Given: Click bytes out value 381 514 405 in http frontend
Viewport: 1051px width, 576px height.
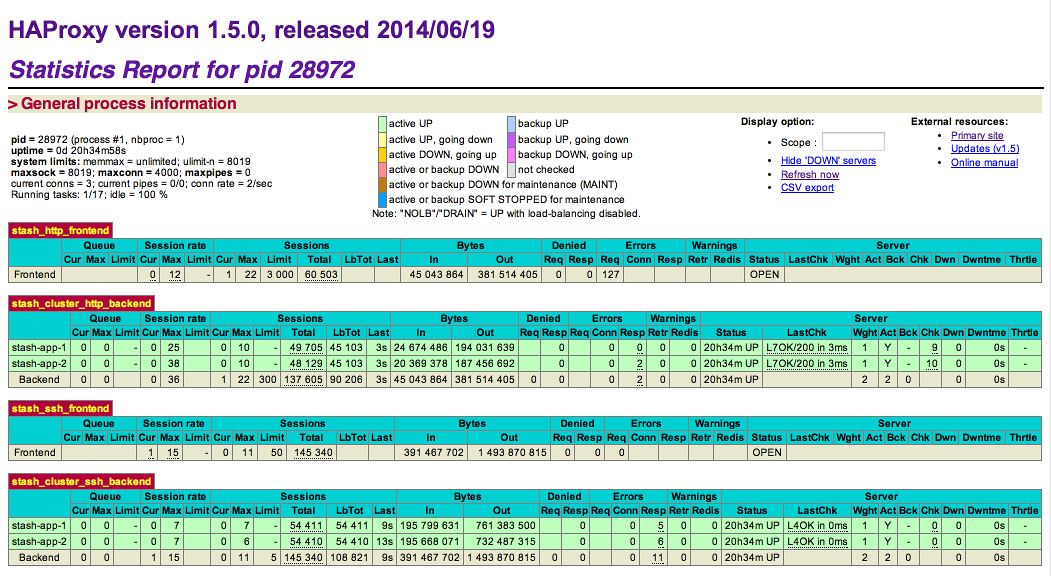Looking at the screenshot, I should coord(507,274).
